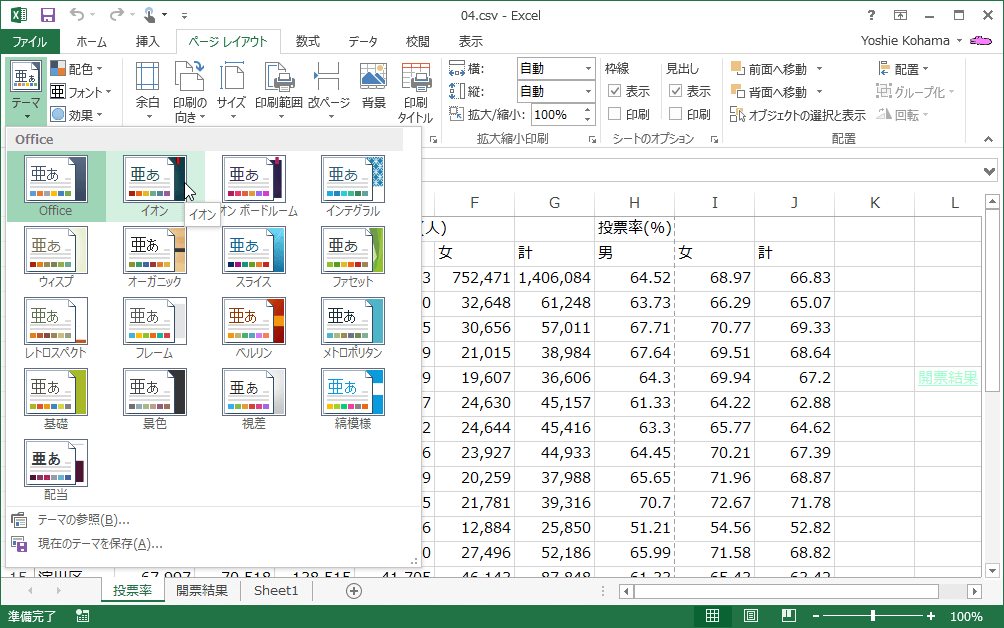1004x628 pixels.
Task: Click the zoom slider handle
Action: (873, 616)
